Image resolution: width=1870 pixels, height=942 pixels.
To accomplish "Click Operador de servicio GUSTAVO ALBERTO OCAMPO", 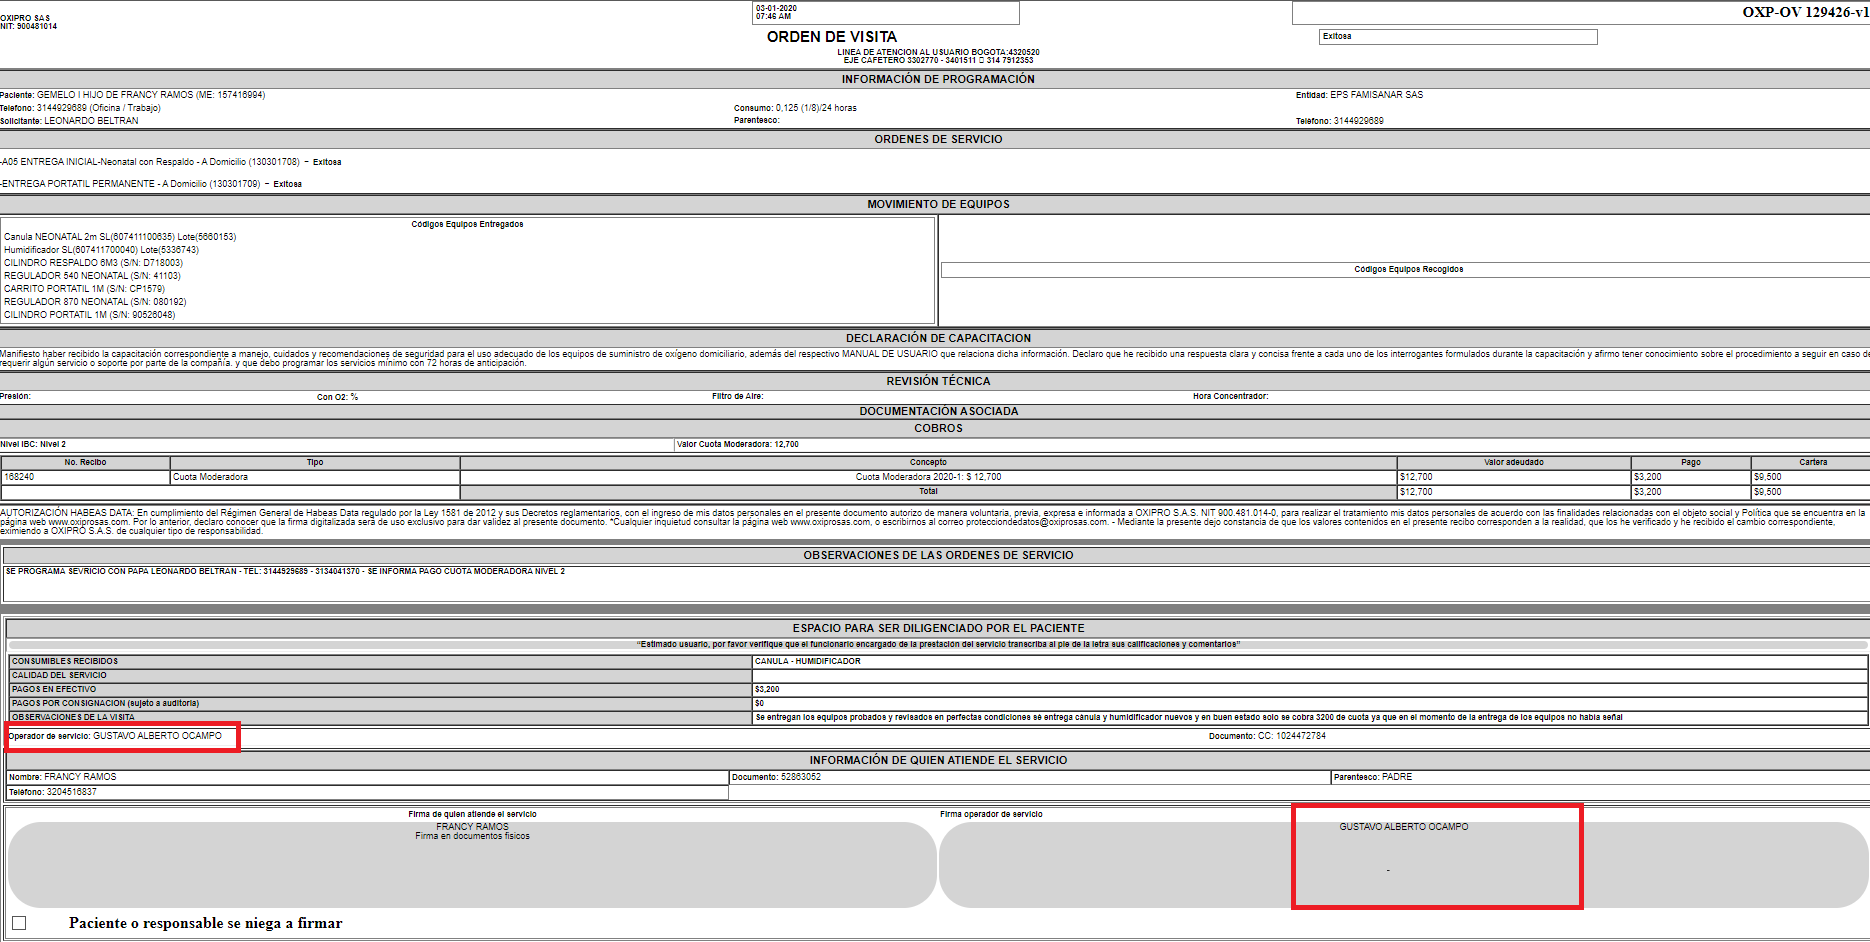I will pyautogui.click(x=115, y=736).
